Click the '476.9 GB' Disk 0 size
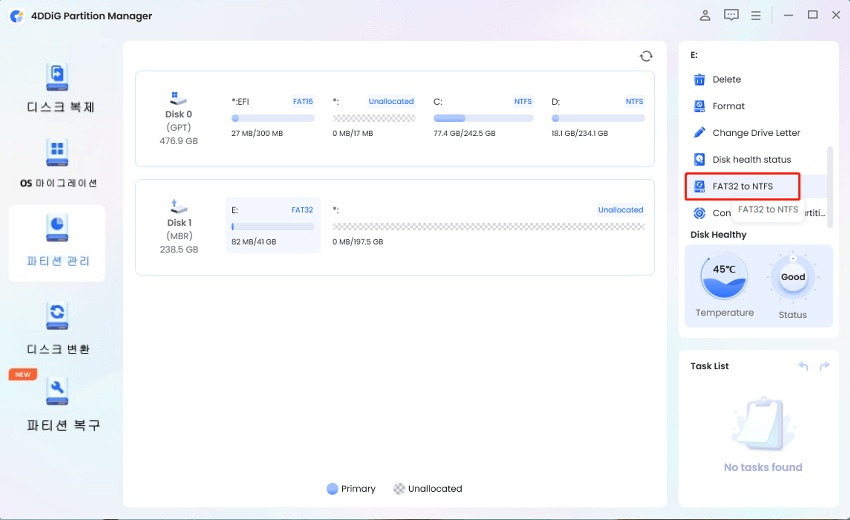This screenshot has width=850, height=520. pyautogui.click(x=178, y=141)
